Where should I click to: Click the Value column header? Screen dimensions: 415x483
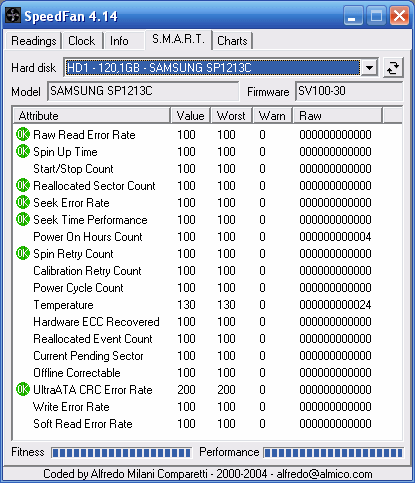pyautogui.click(x=190, y=116)
